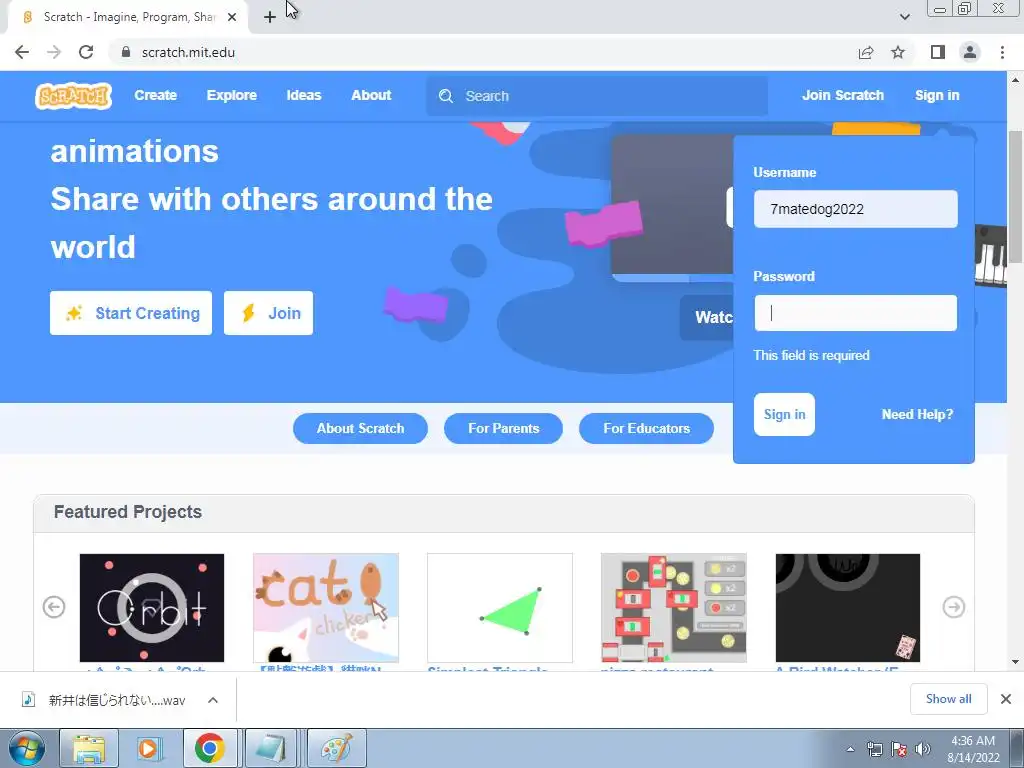
Task: Open the Need Help? link
Action: [x=917, y=414]
